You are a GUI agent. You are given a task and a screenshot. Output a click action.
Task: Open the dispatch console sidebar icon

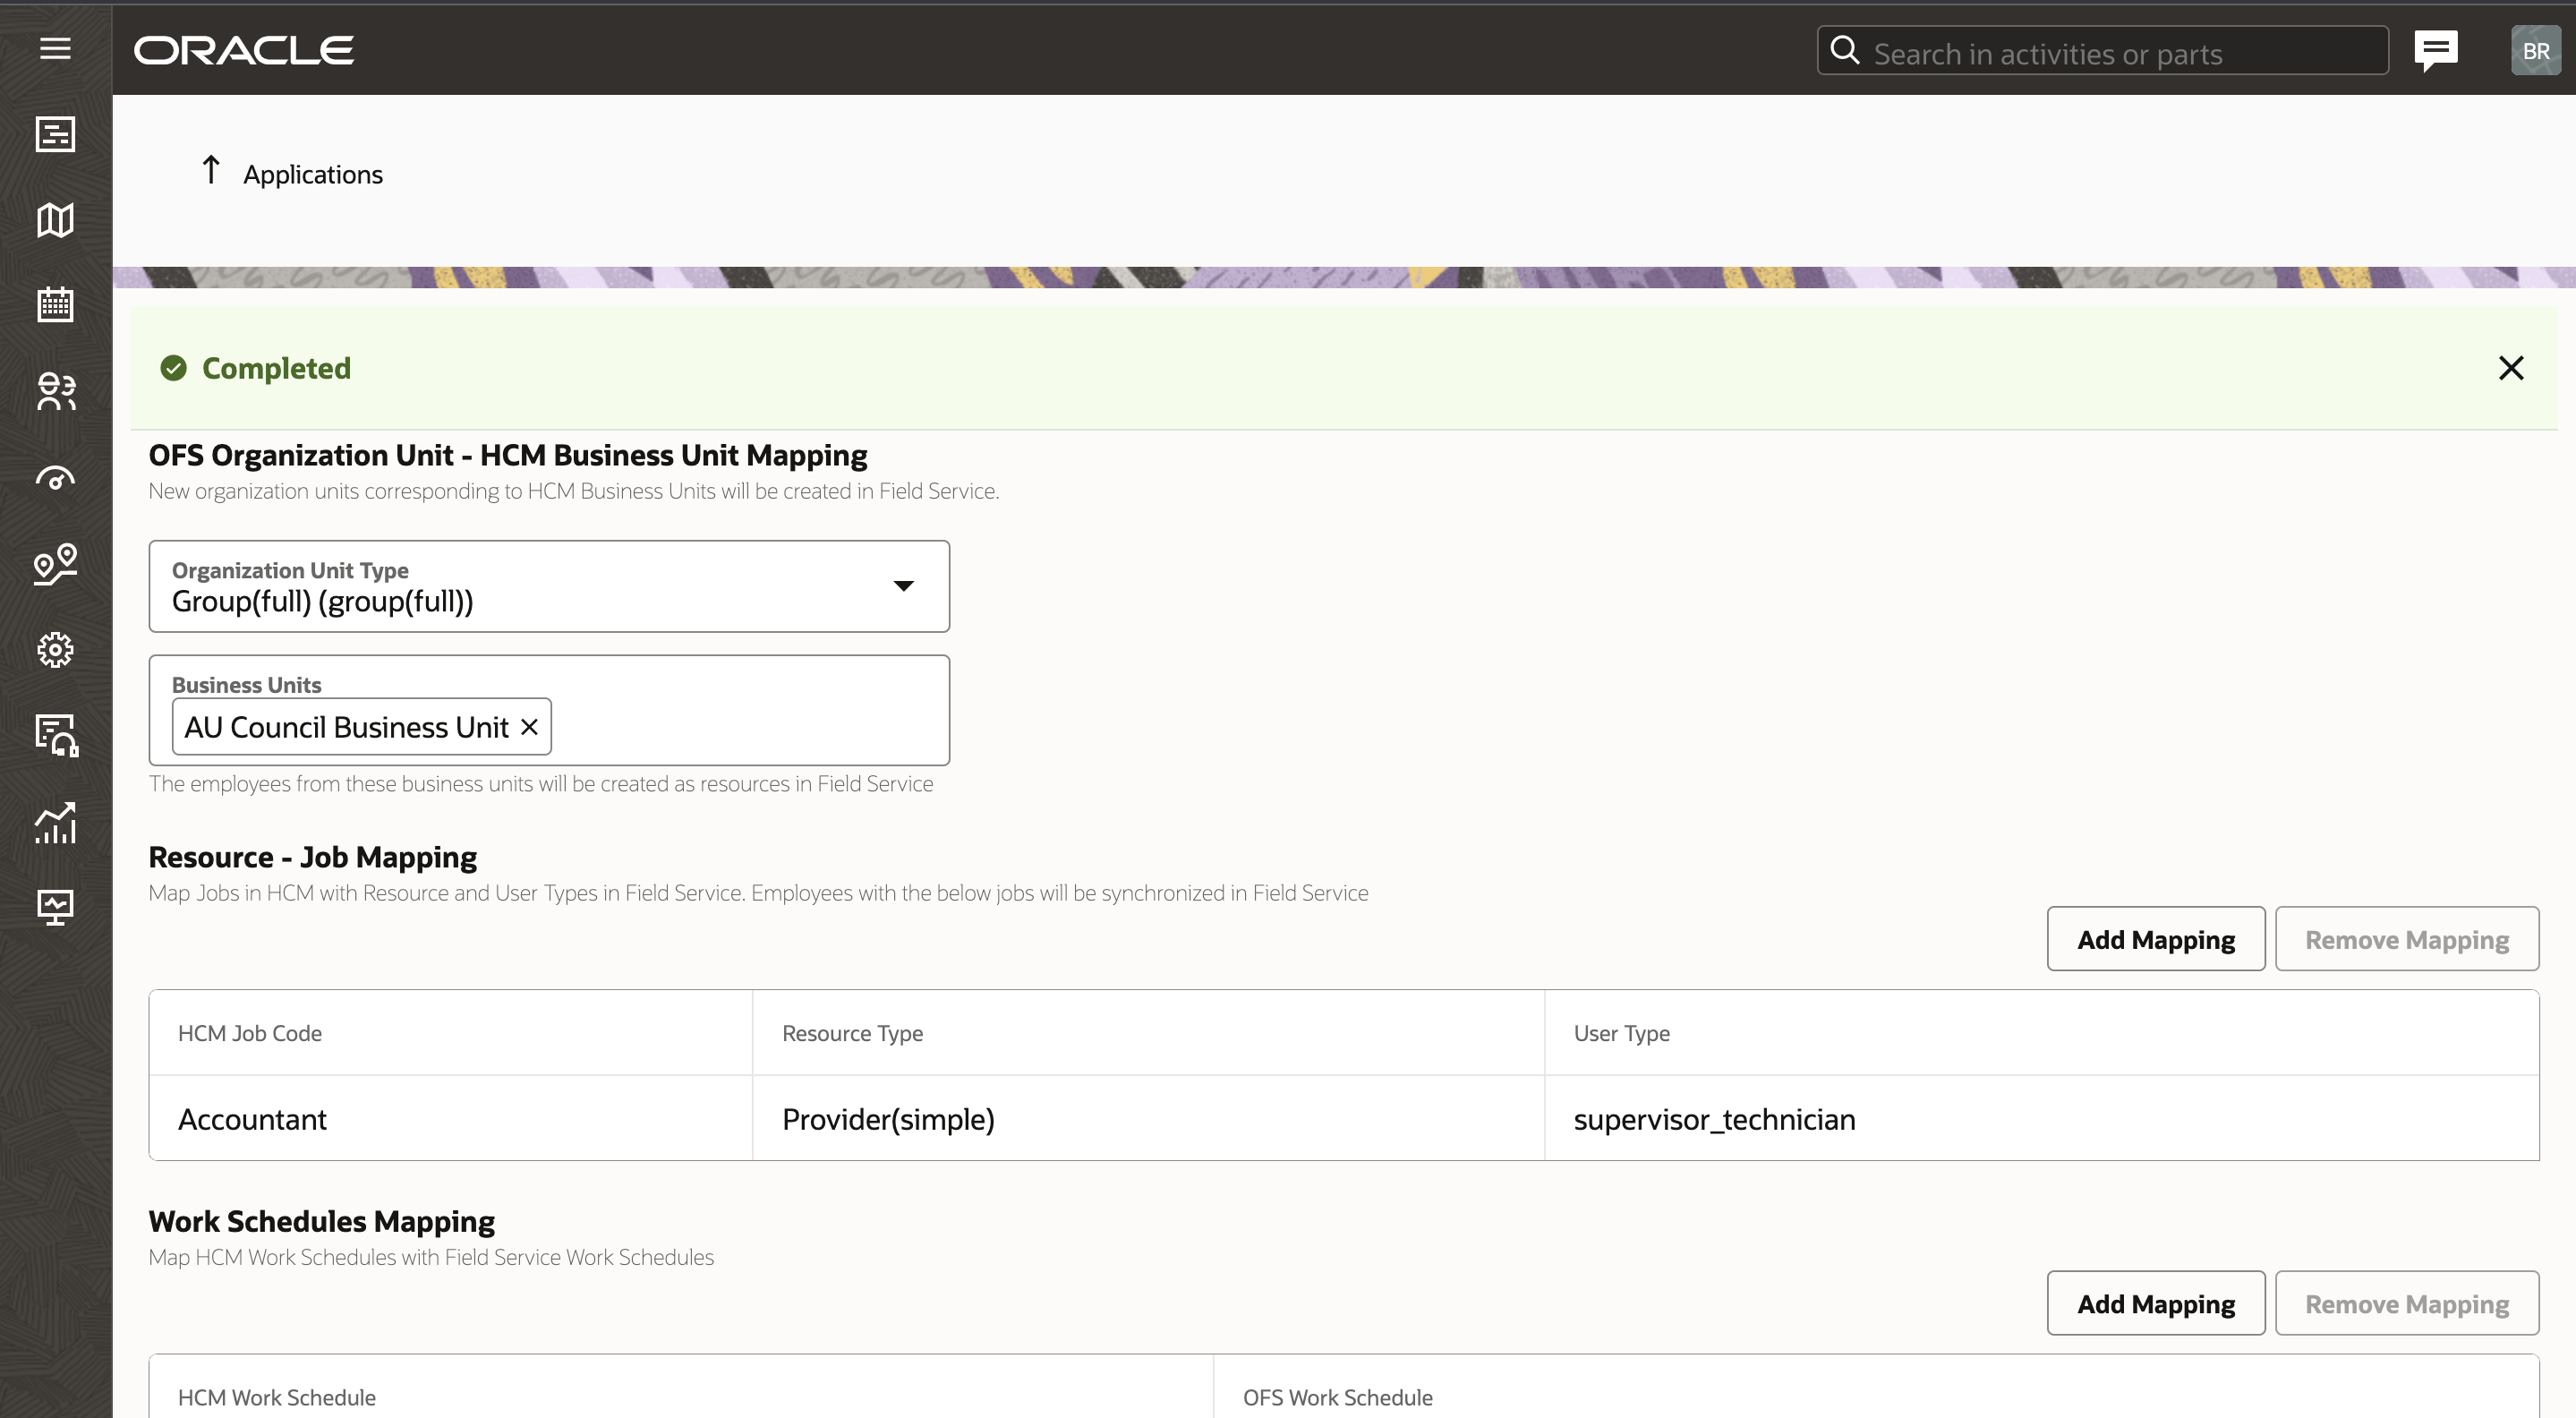click(55, 134)
